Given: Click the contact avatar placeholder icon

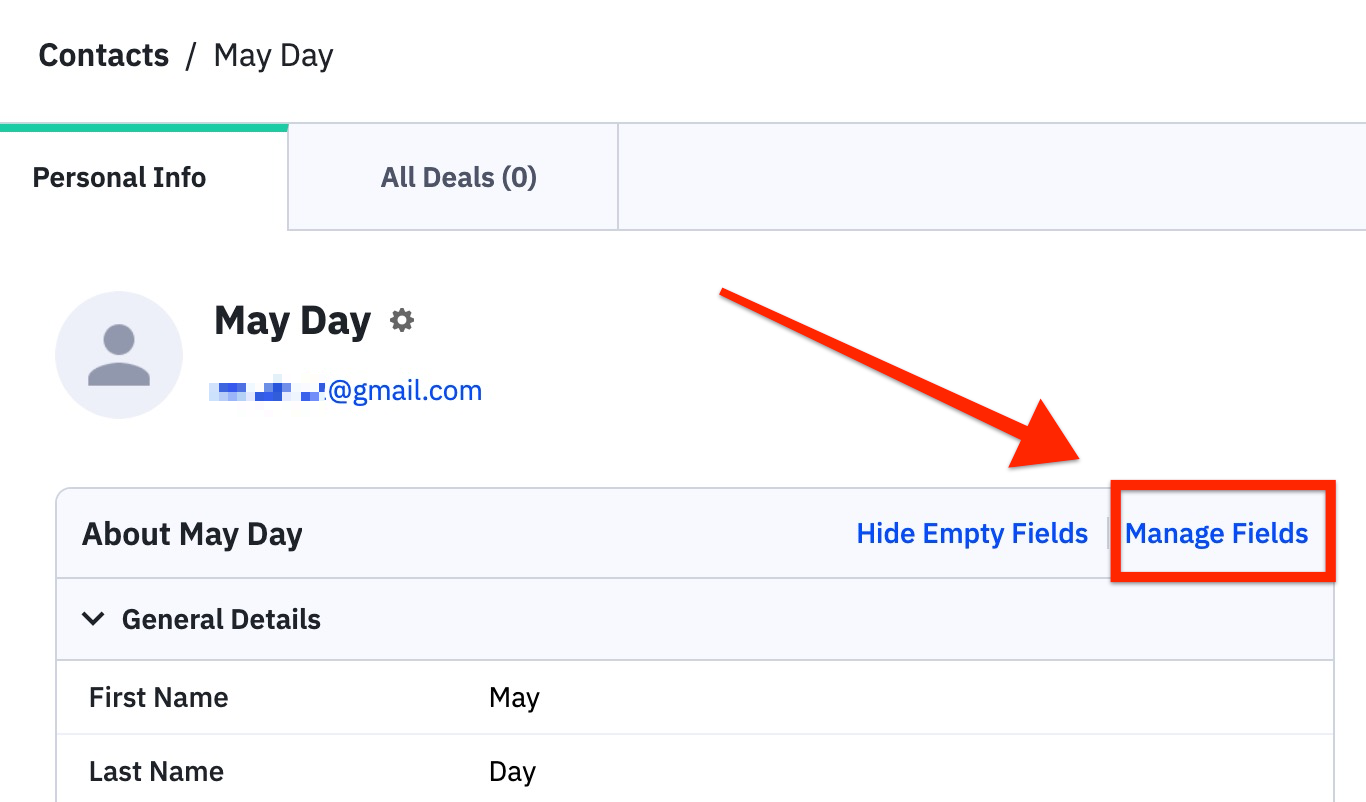Looking at the screenshot, I should click(x=119, y=355).
